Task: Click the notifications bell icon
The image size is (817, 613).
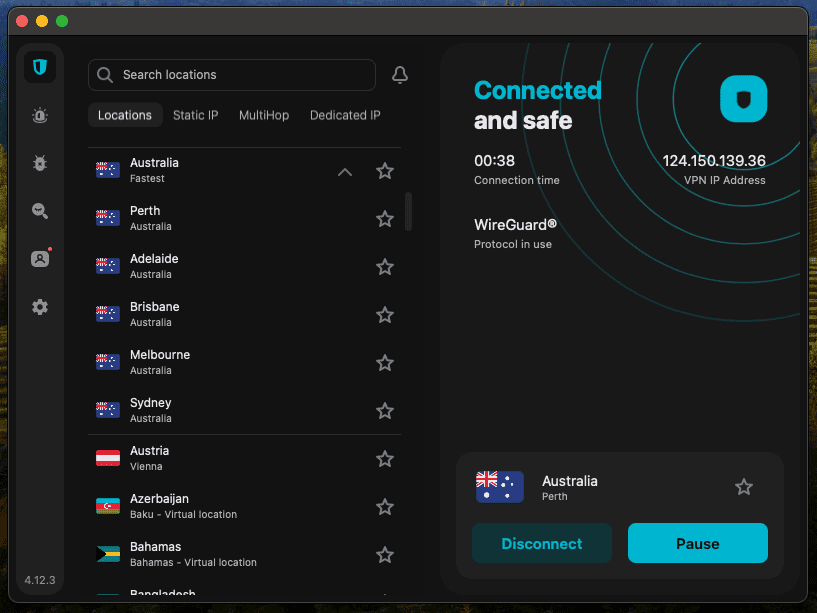Action: pyautogui.click(x=400, y=75)
